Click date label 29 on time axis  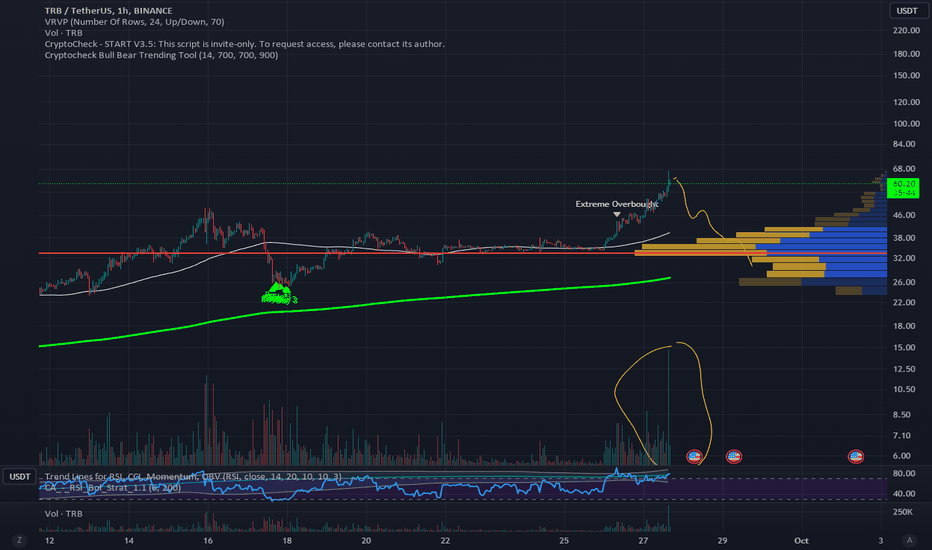(x=722, y=540)
